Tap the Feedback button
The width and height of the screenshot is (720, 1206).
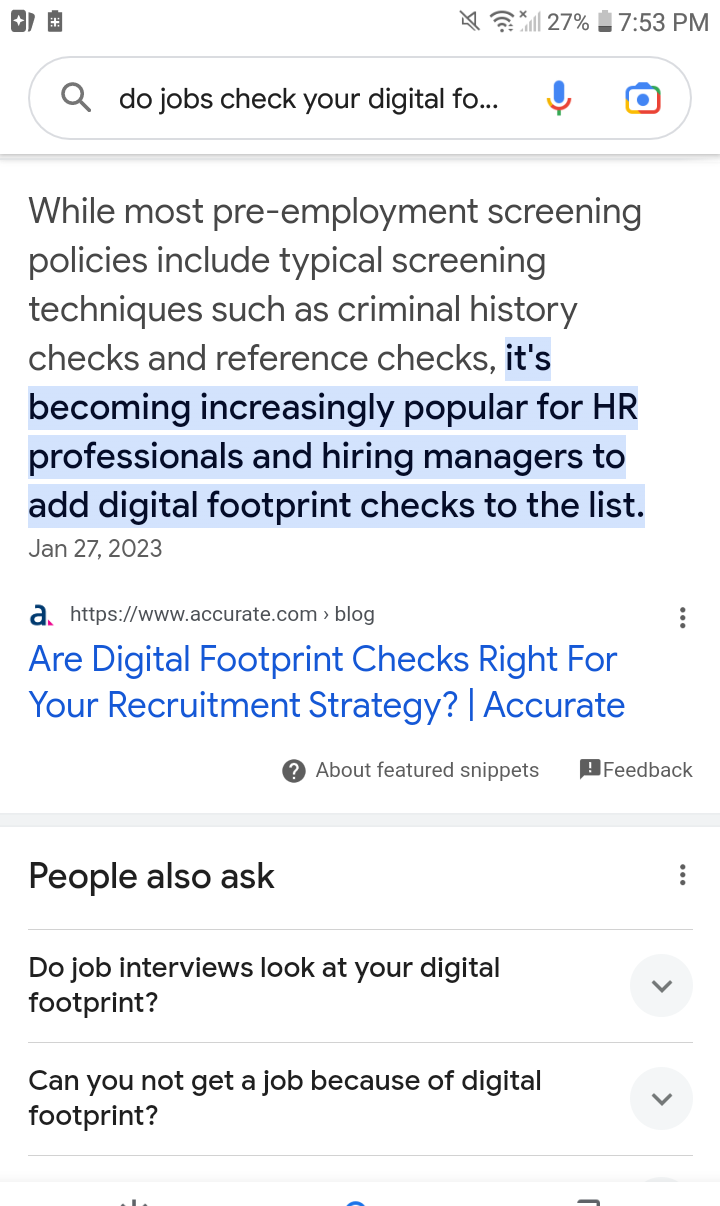[x=636, y=770]
